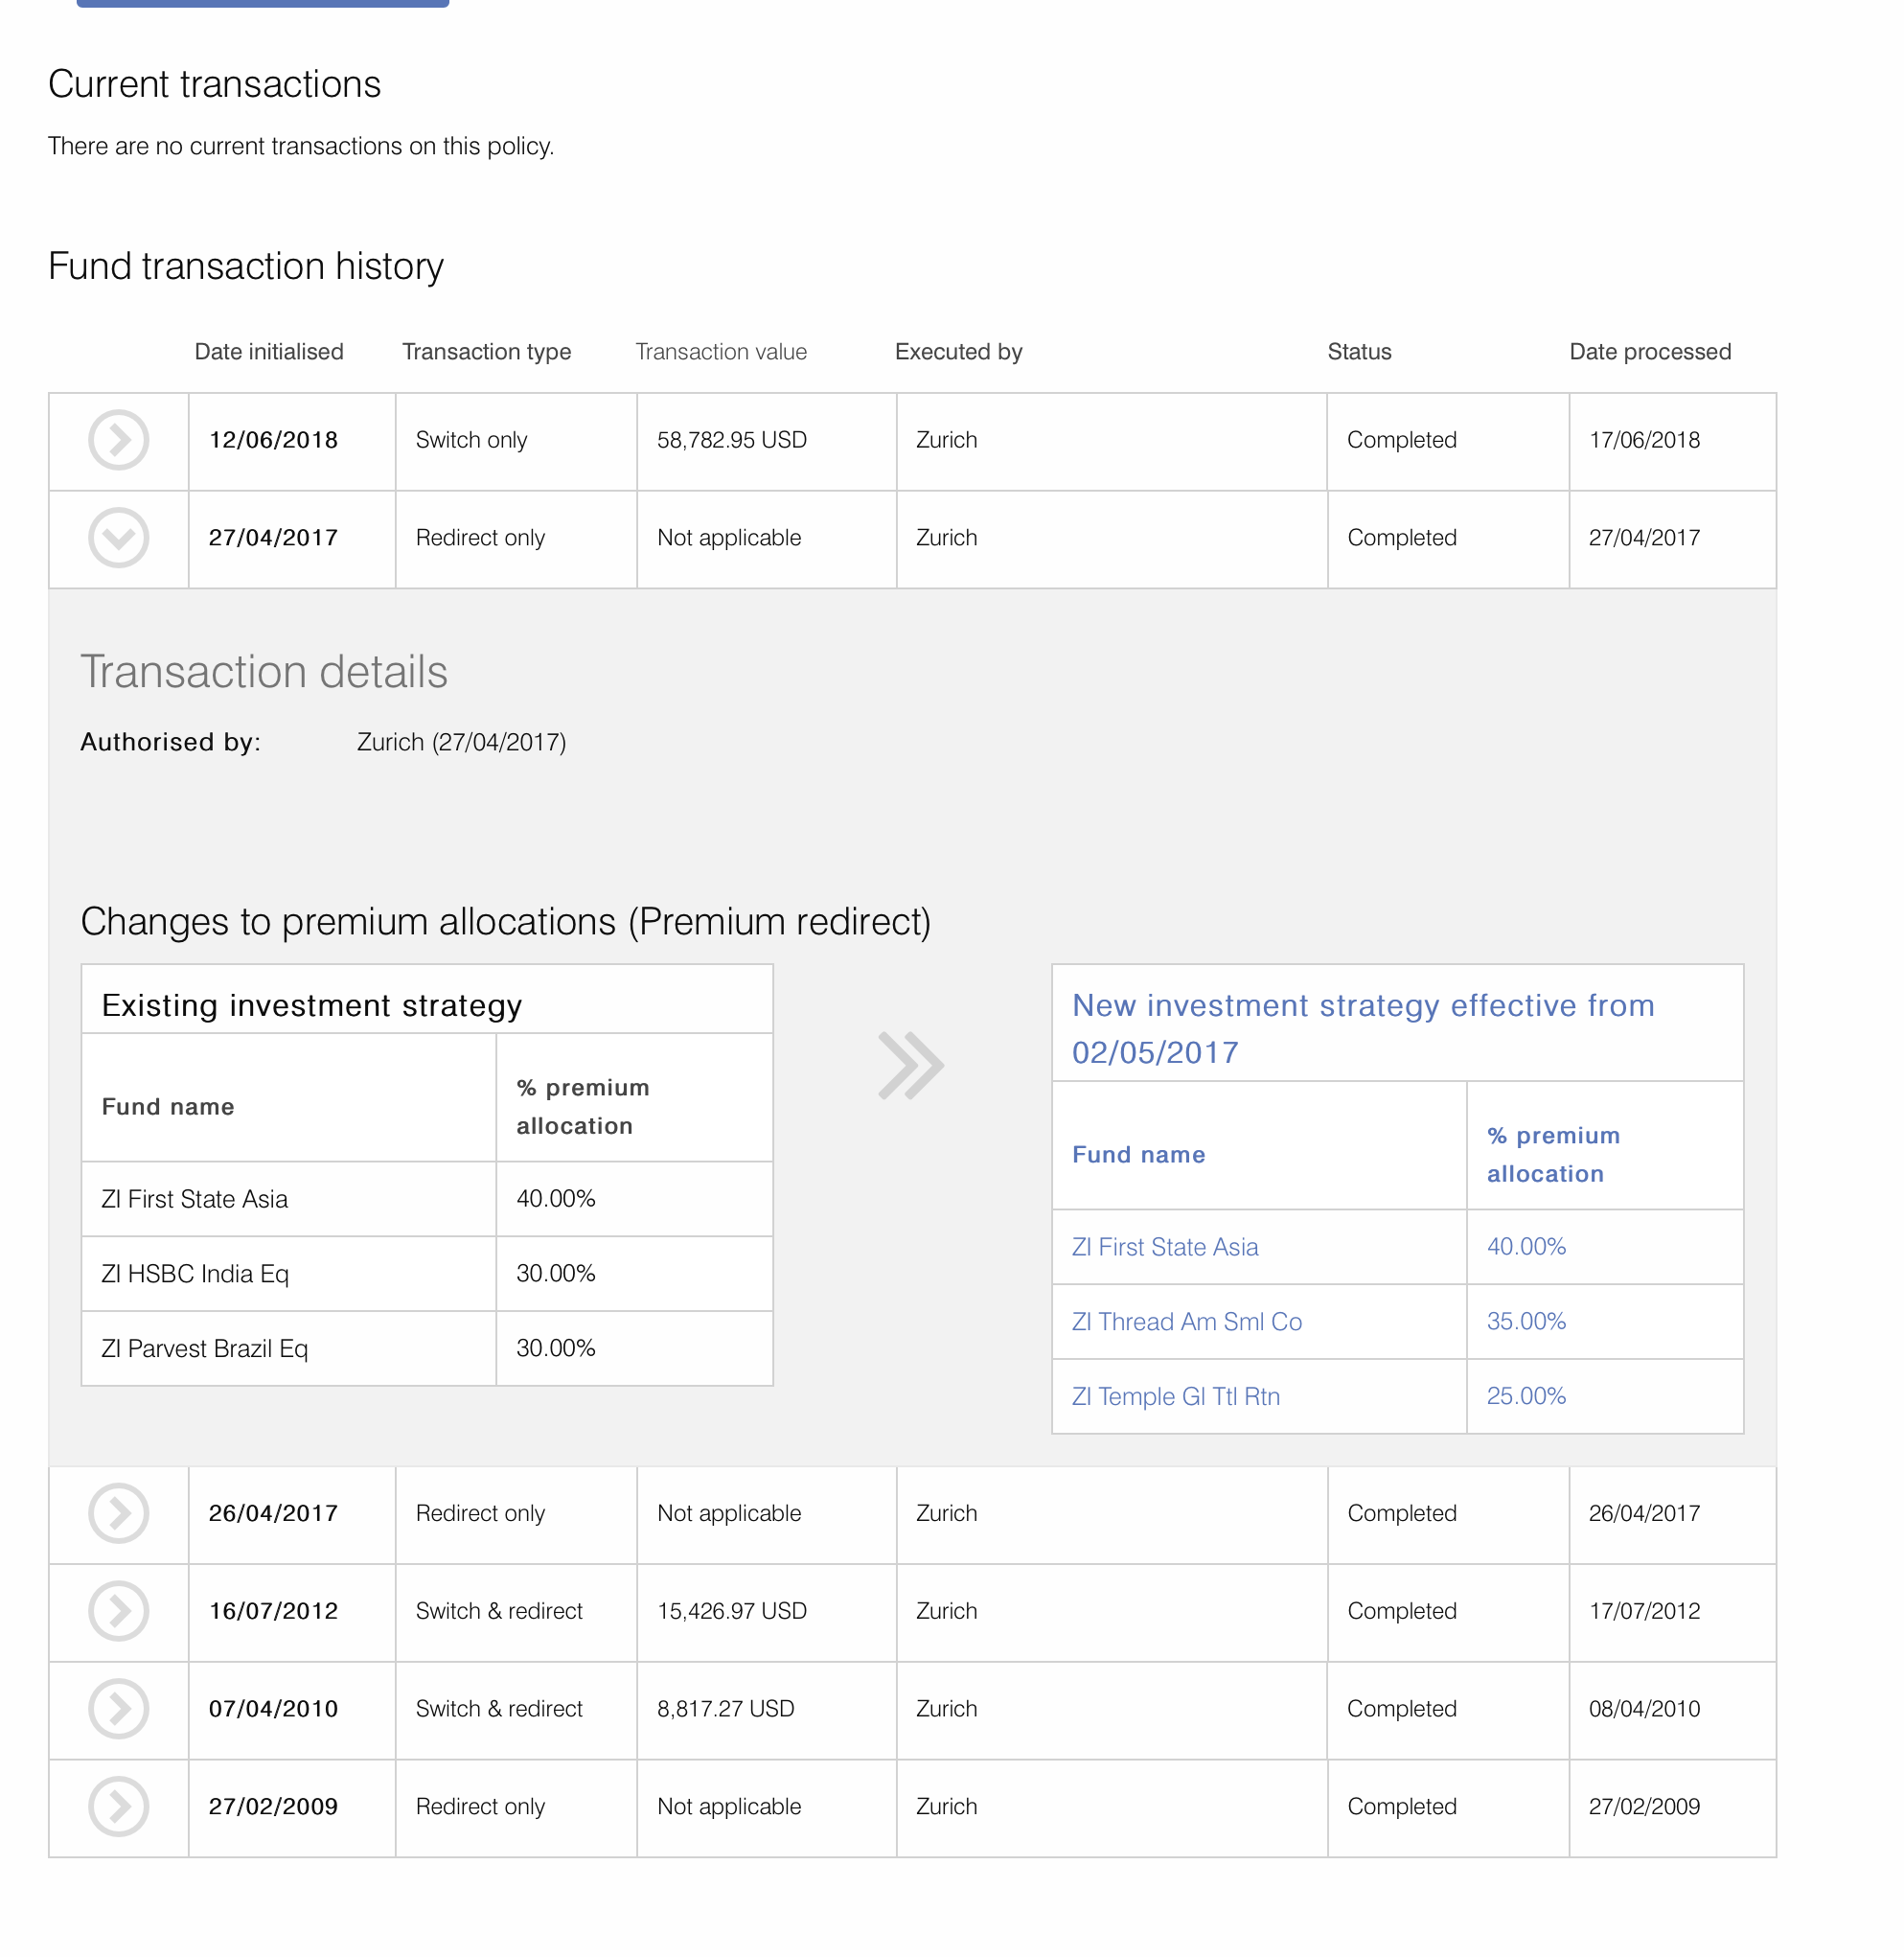Select the 15,426.97 USD transaction value

click(x=732, y=1611)
